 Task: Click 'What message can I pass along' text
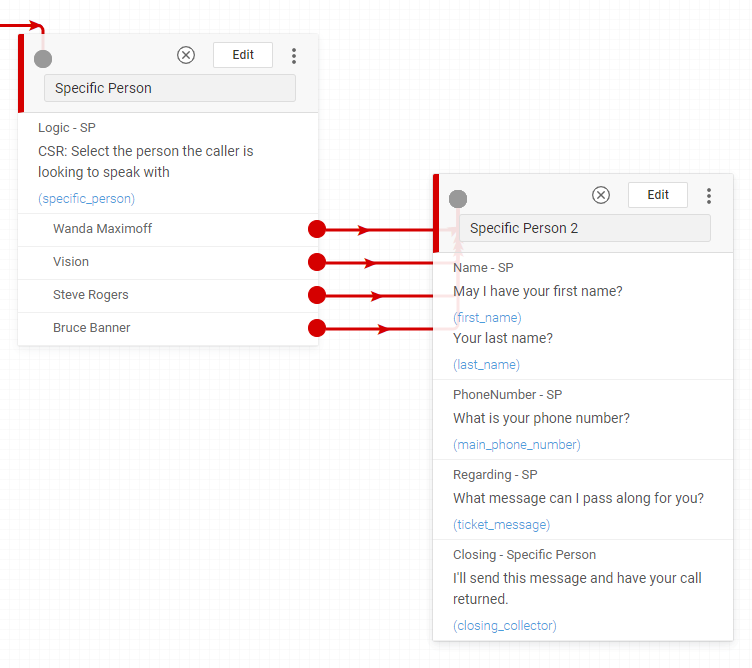[578, 498]
